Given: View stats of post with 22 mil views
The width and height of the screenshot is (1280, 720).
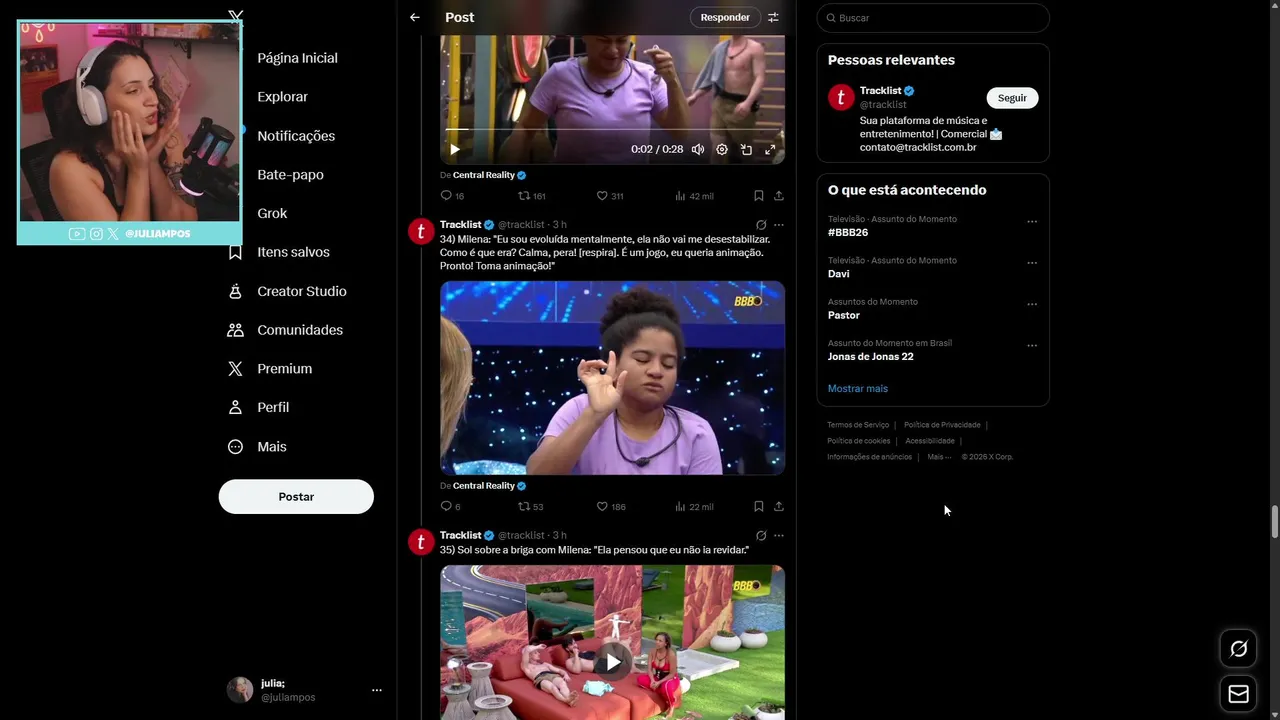Looking at the screenshot, I should point(694,507).
